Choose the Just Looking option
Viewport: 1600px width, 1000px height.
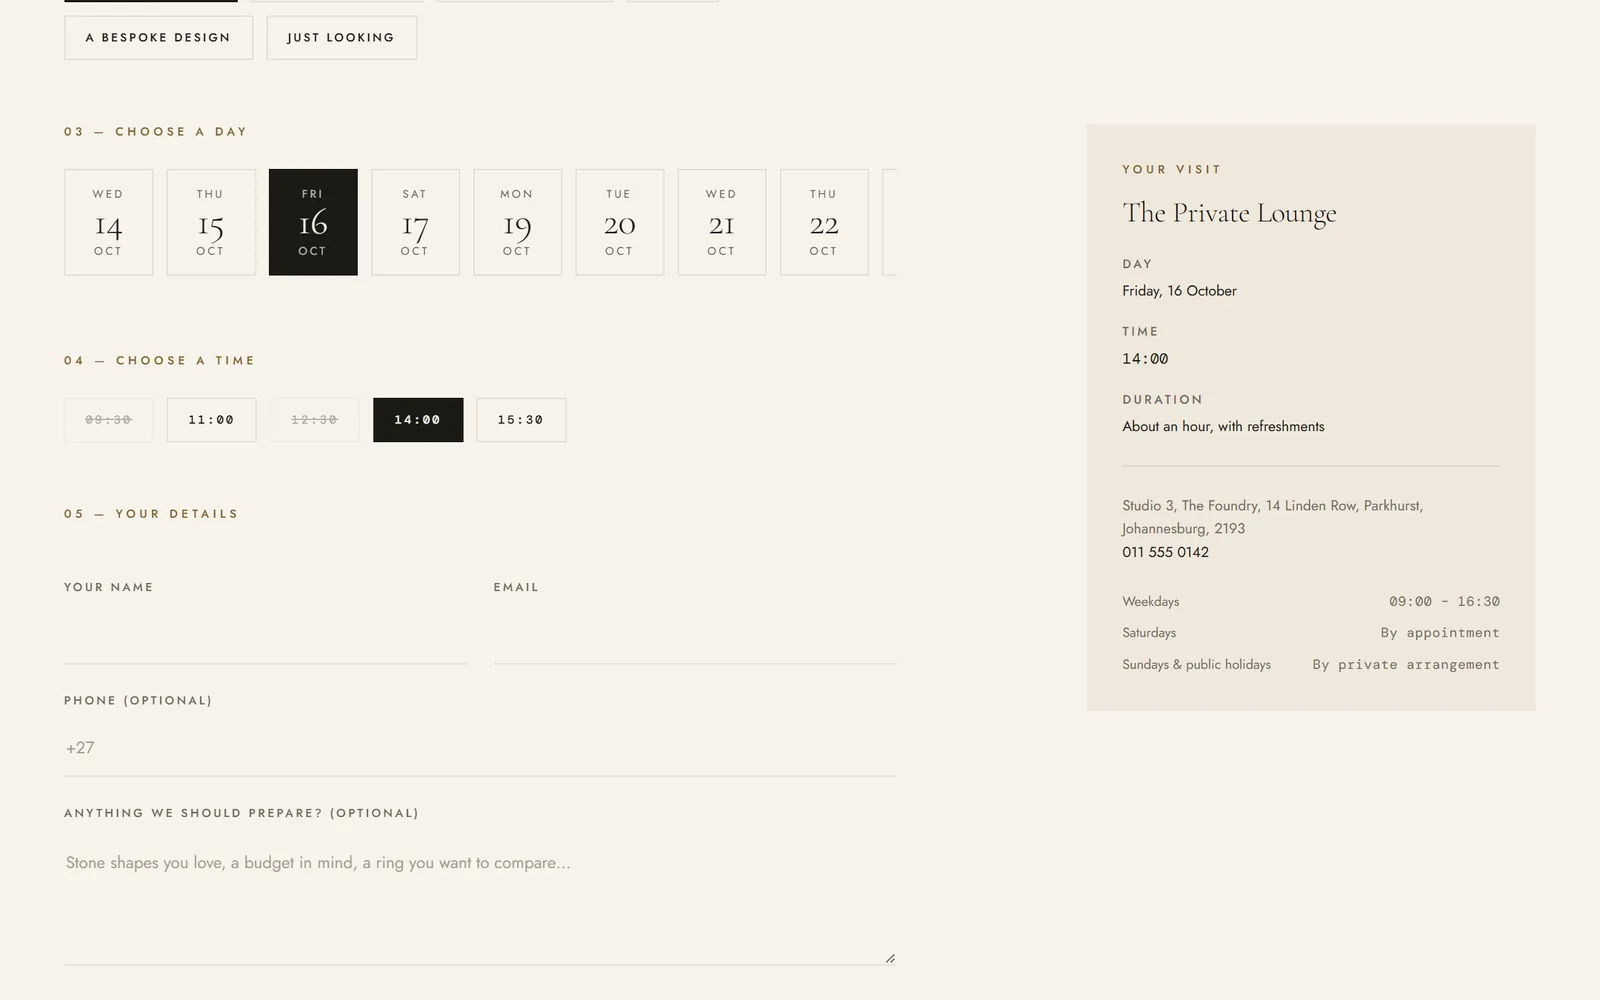(341, 38)
